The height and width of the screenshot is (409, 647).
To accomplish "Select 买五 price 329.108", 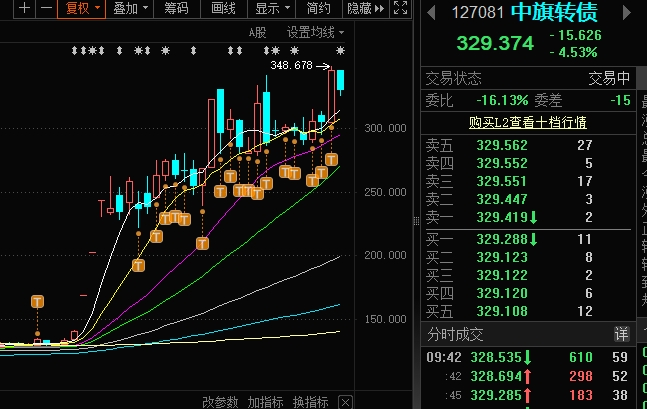I will click(502, 311).
